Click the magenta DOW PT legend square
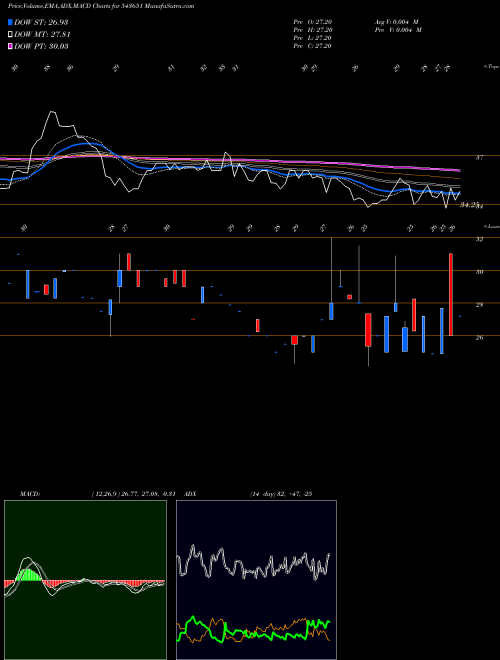This screenshot has height=660, width=500. 11,46
